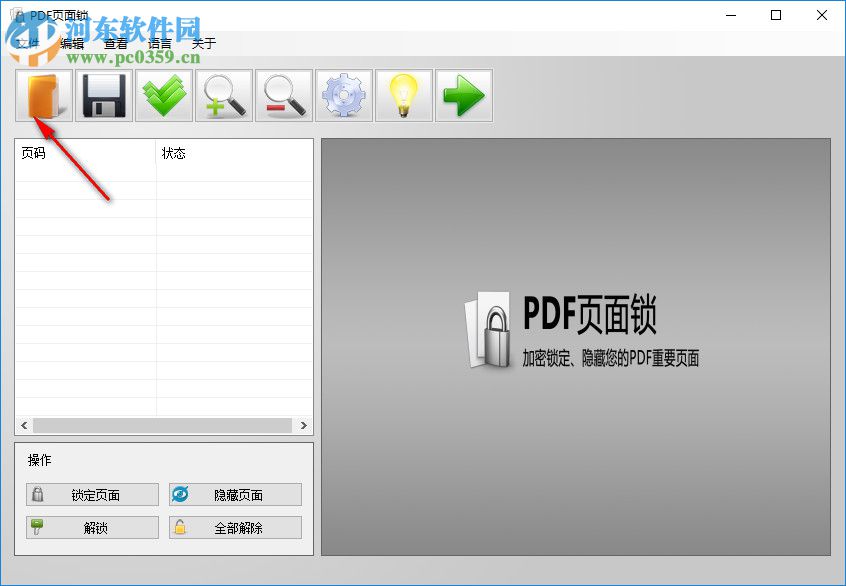
Task: Open settings with the gear toolbar icon
Action: 343,95
